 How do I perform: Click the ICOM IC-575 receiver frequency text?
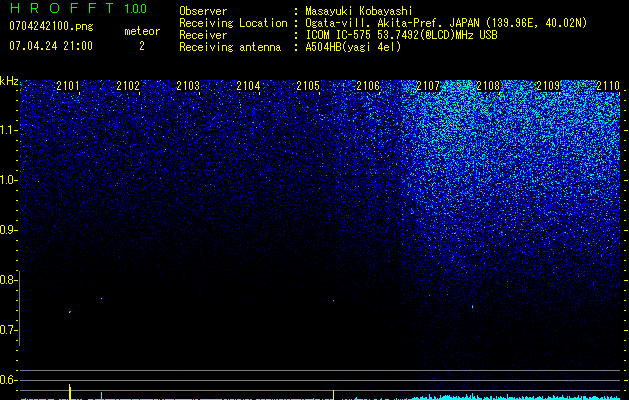pyautogui.click(x=401, y=35)
